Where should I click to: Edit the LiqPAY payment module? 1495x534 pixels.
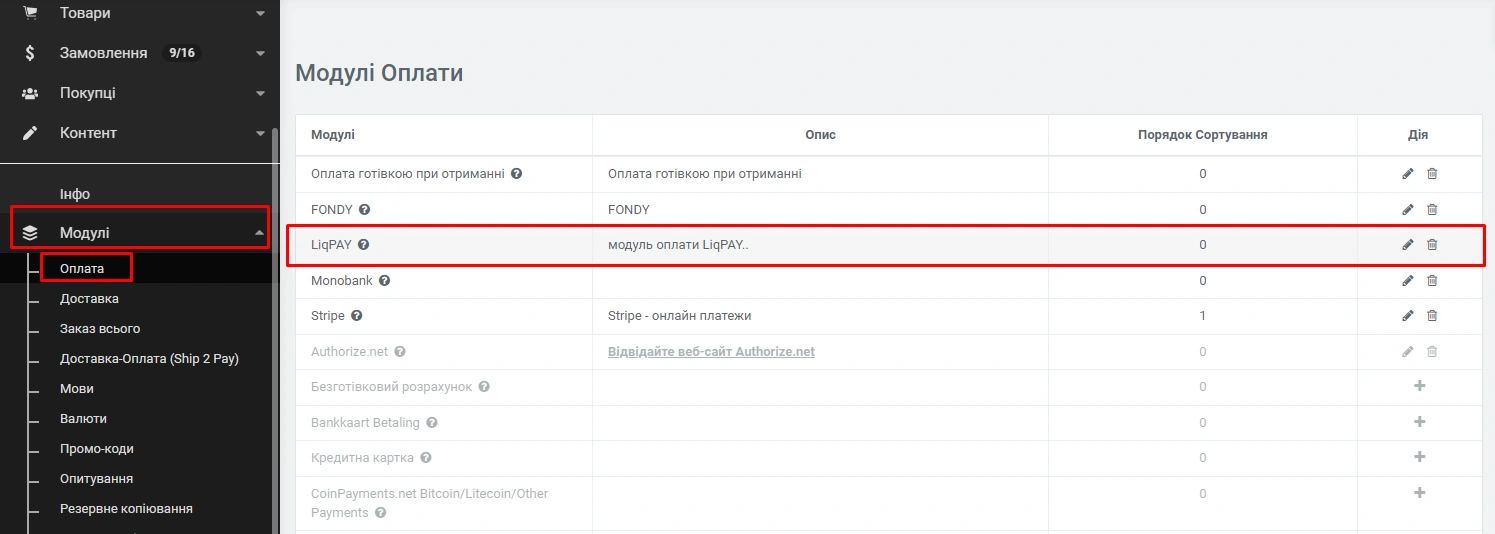coord(1408,245)
